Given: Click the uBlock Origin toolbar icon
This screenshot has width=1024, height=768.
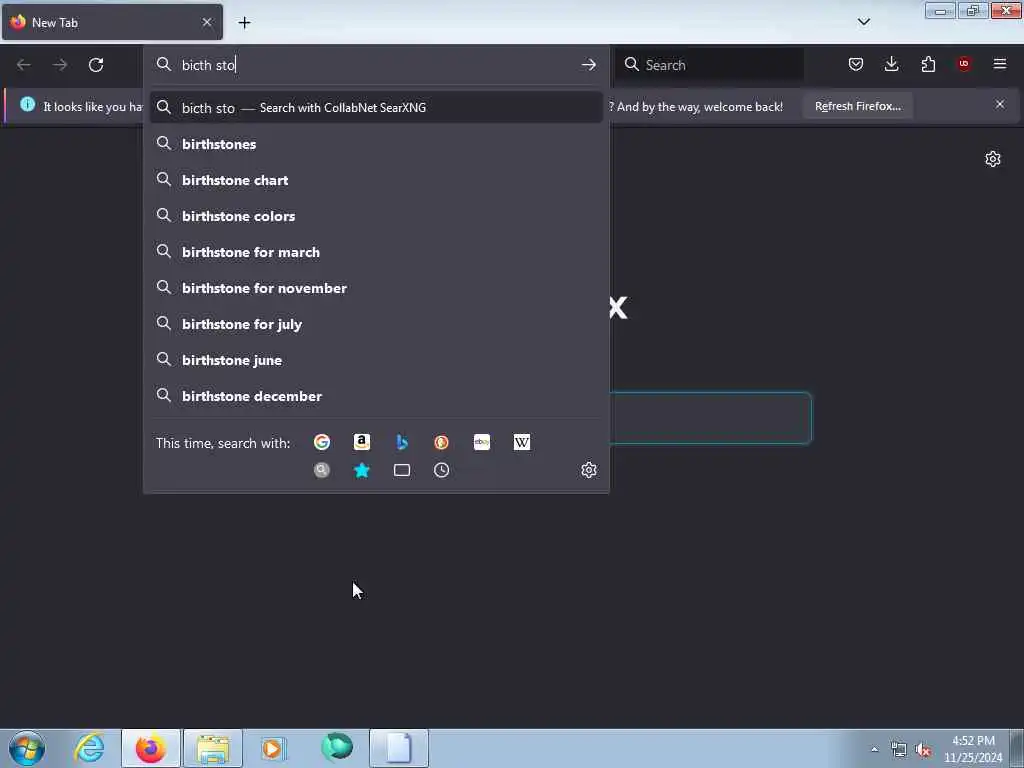Looking at the screenshot, I should coord(964,64).
